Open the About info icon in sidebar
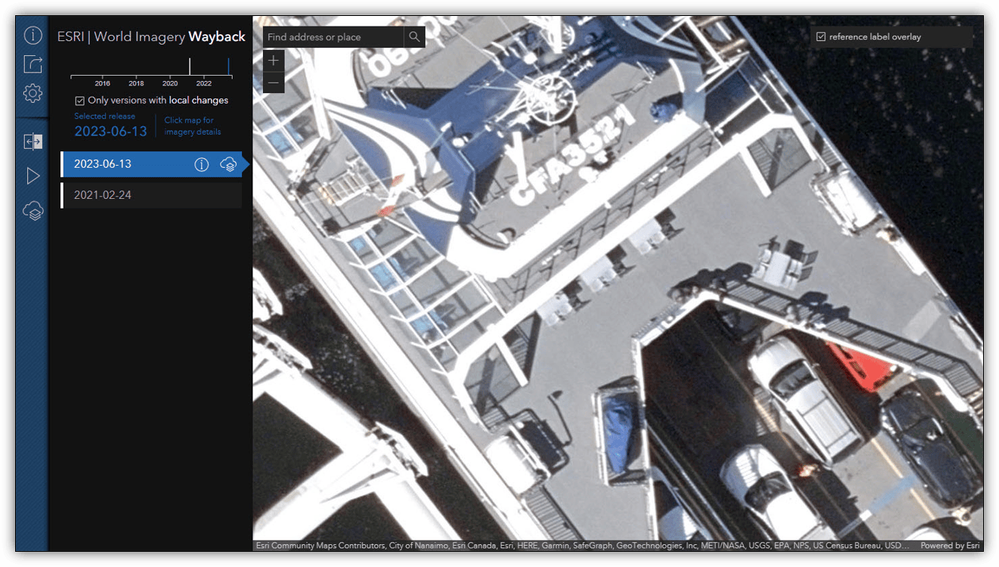 32,35
